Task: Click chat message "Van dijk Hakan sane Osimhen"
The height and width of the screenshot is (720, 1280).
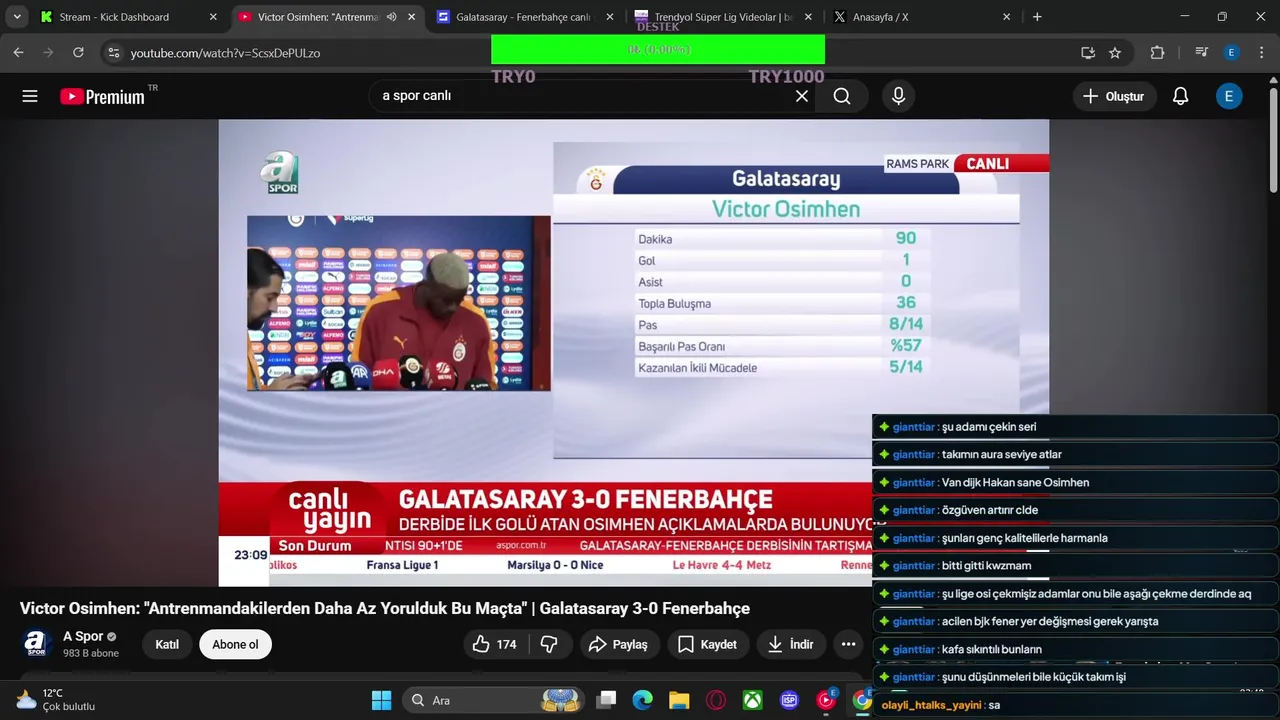Action: coord(1015,482)
